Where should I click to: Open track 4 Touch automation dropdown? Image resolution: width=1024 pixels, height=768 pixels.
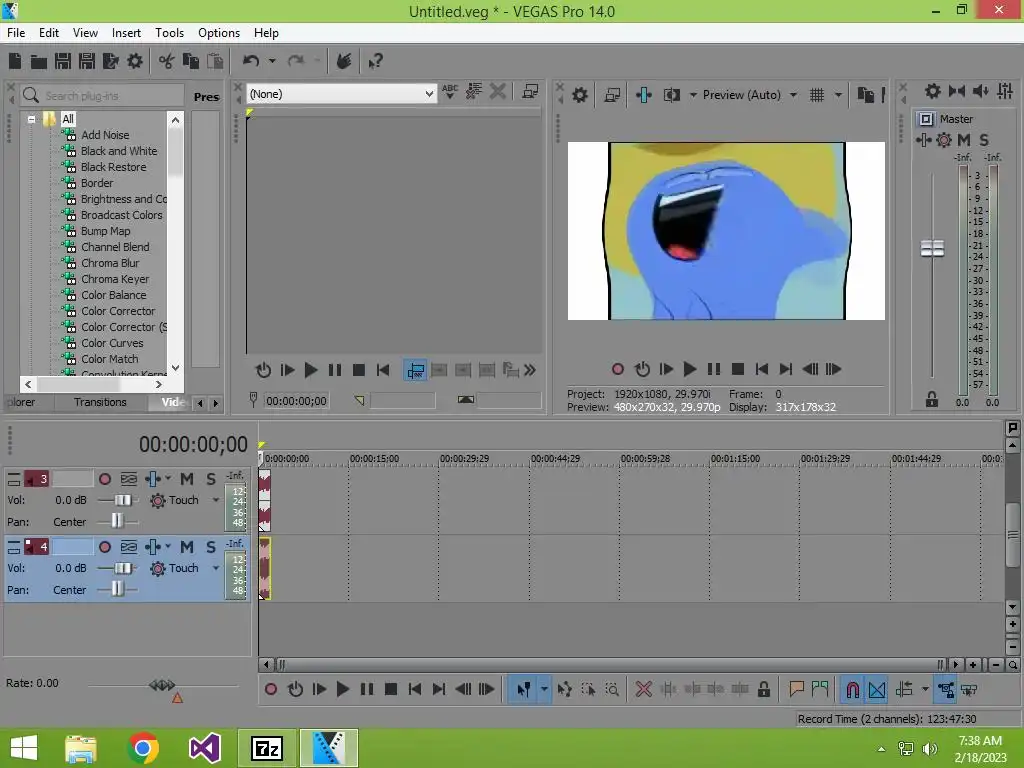click(x=216, y=568)
